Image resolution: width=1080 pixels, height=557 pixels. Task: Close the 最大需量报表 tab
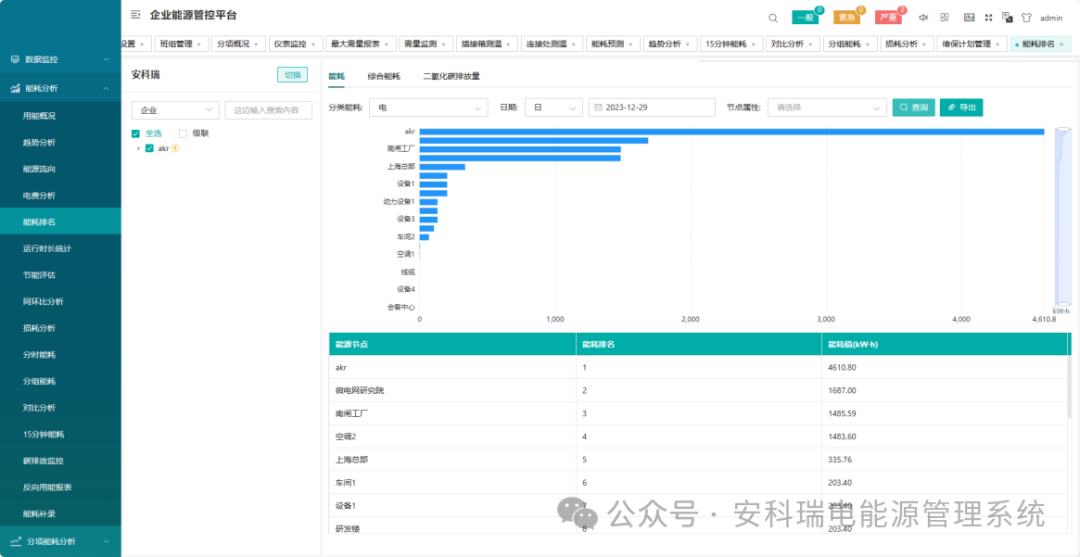(x=386, y=44)
